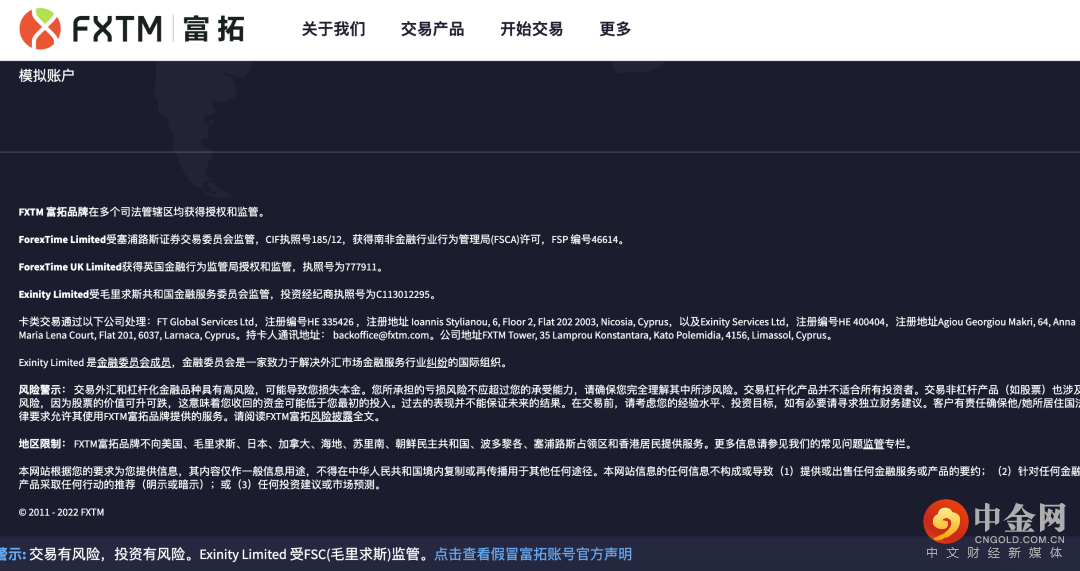Click the Exinity Limited受毛里求斯 paragraph
Image resolution: width=1080 pixels, height=571 pixels.
[x=228, y=295]
